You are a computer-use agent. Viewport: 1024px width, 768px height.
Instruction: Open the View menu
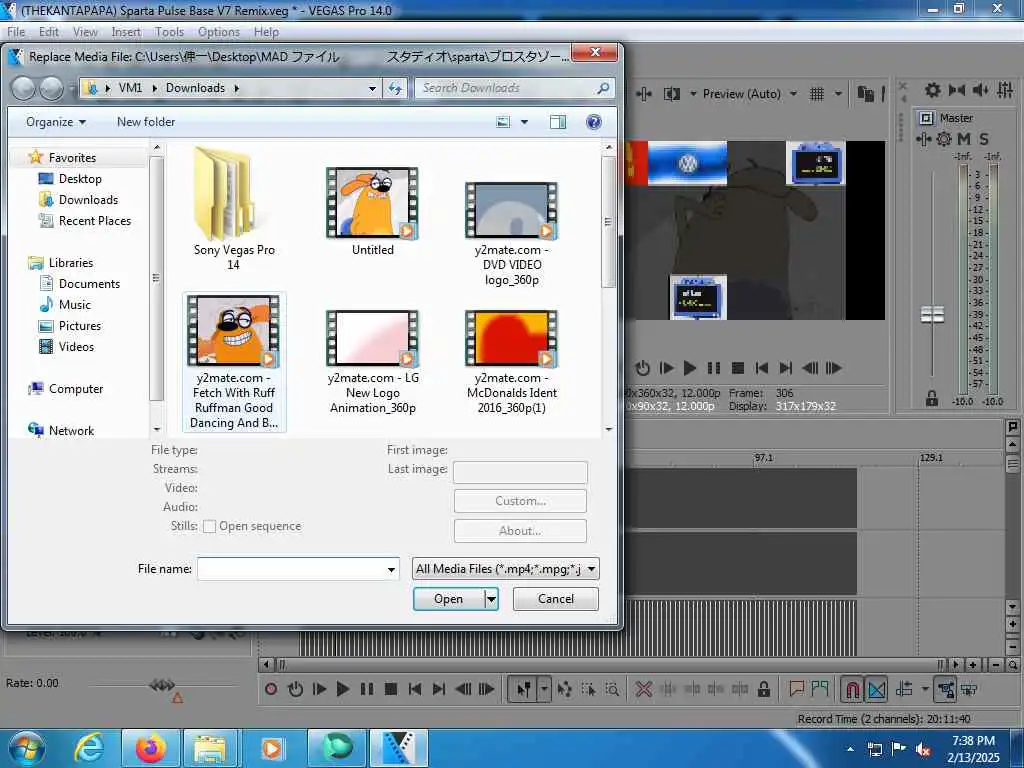click(85, 32)
